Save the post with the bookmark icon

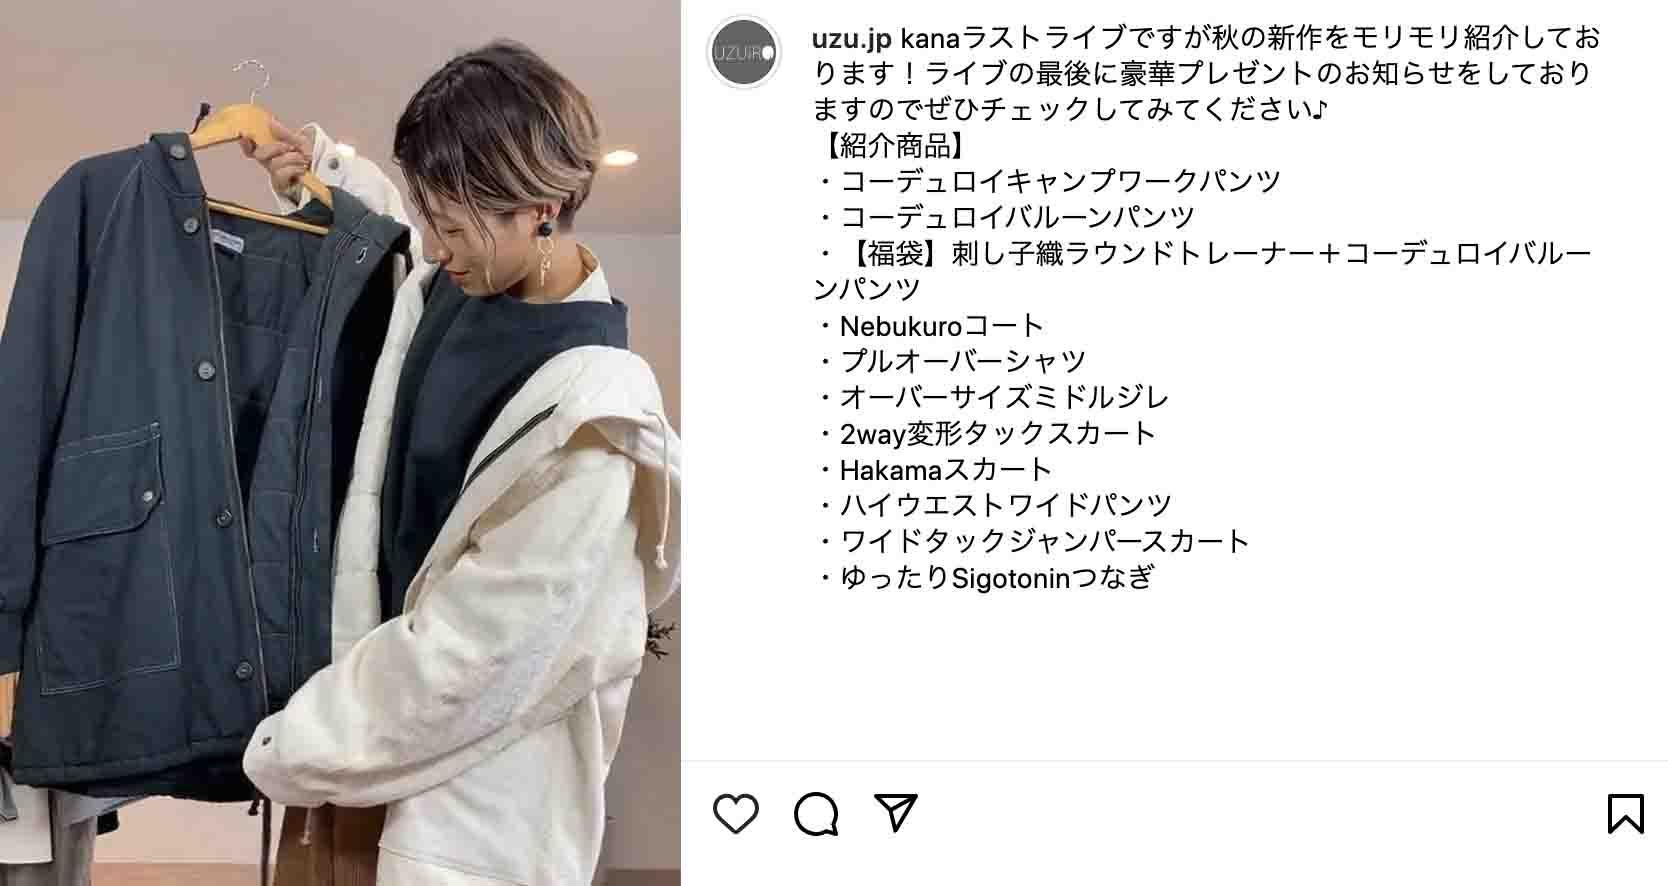(x=1626, y=814)
